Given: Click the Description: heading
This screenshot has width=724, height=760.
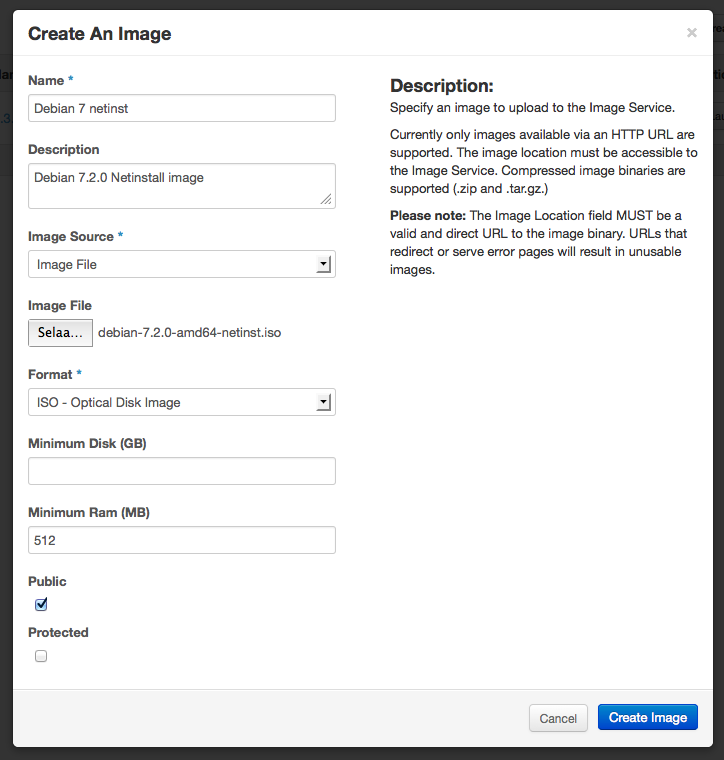Looking at the screenshot, I should (x=441, y=86).
